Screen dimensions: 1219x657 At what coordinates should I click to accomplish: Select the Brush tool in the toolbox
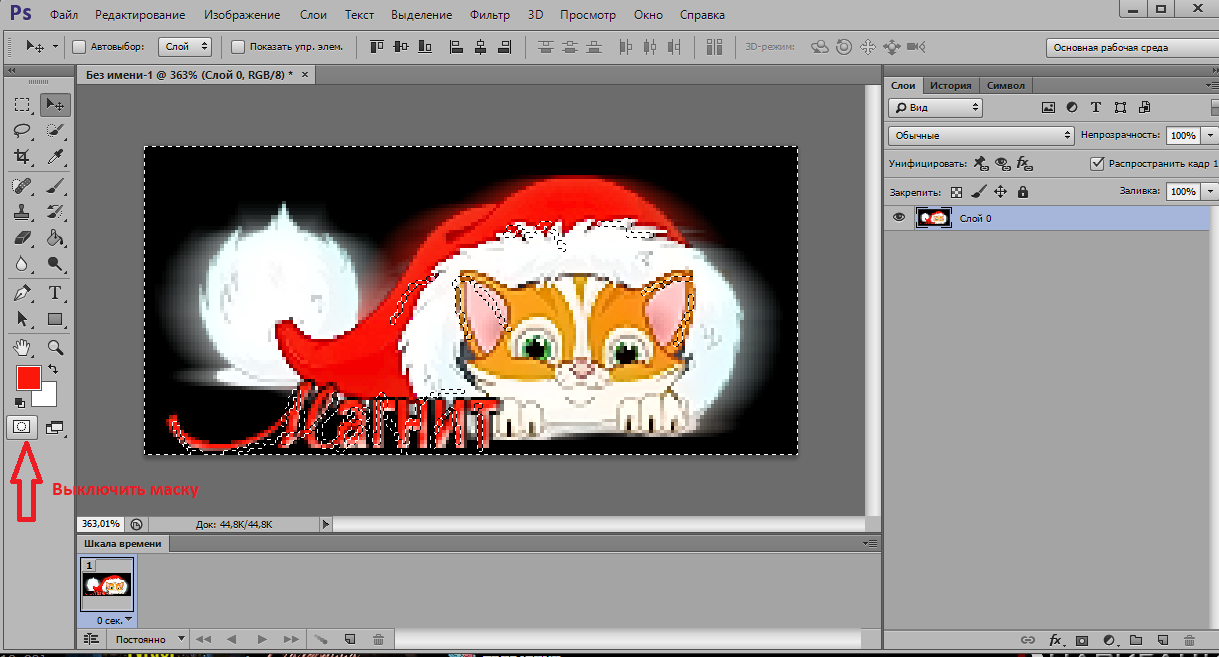[55, 186]
